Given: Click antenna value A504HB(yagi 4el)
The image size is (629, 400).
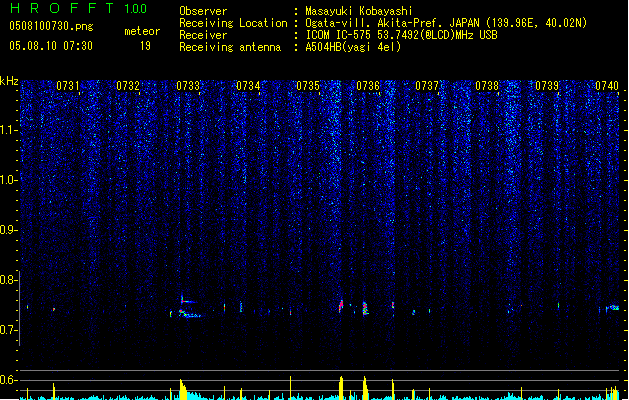Looking at the screenshot, I should click(x=353, y=47).
